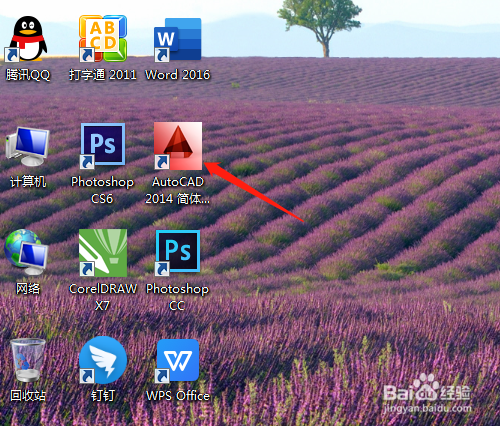Click the 网络 label text

pos(28,289)
